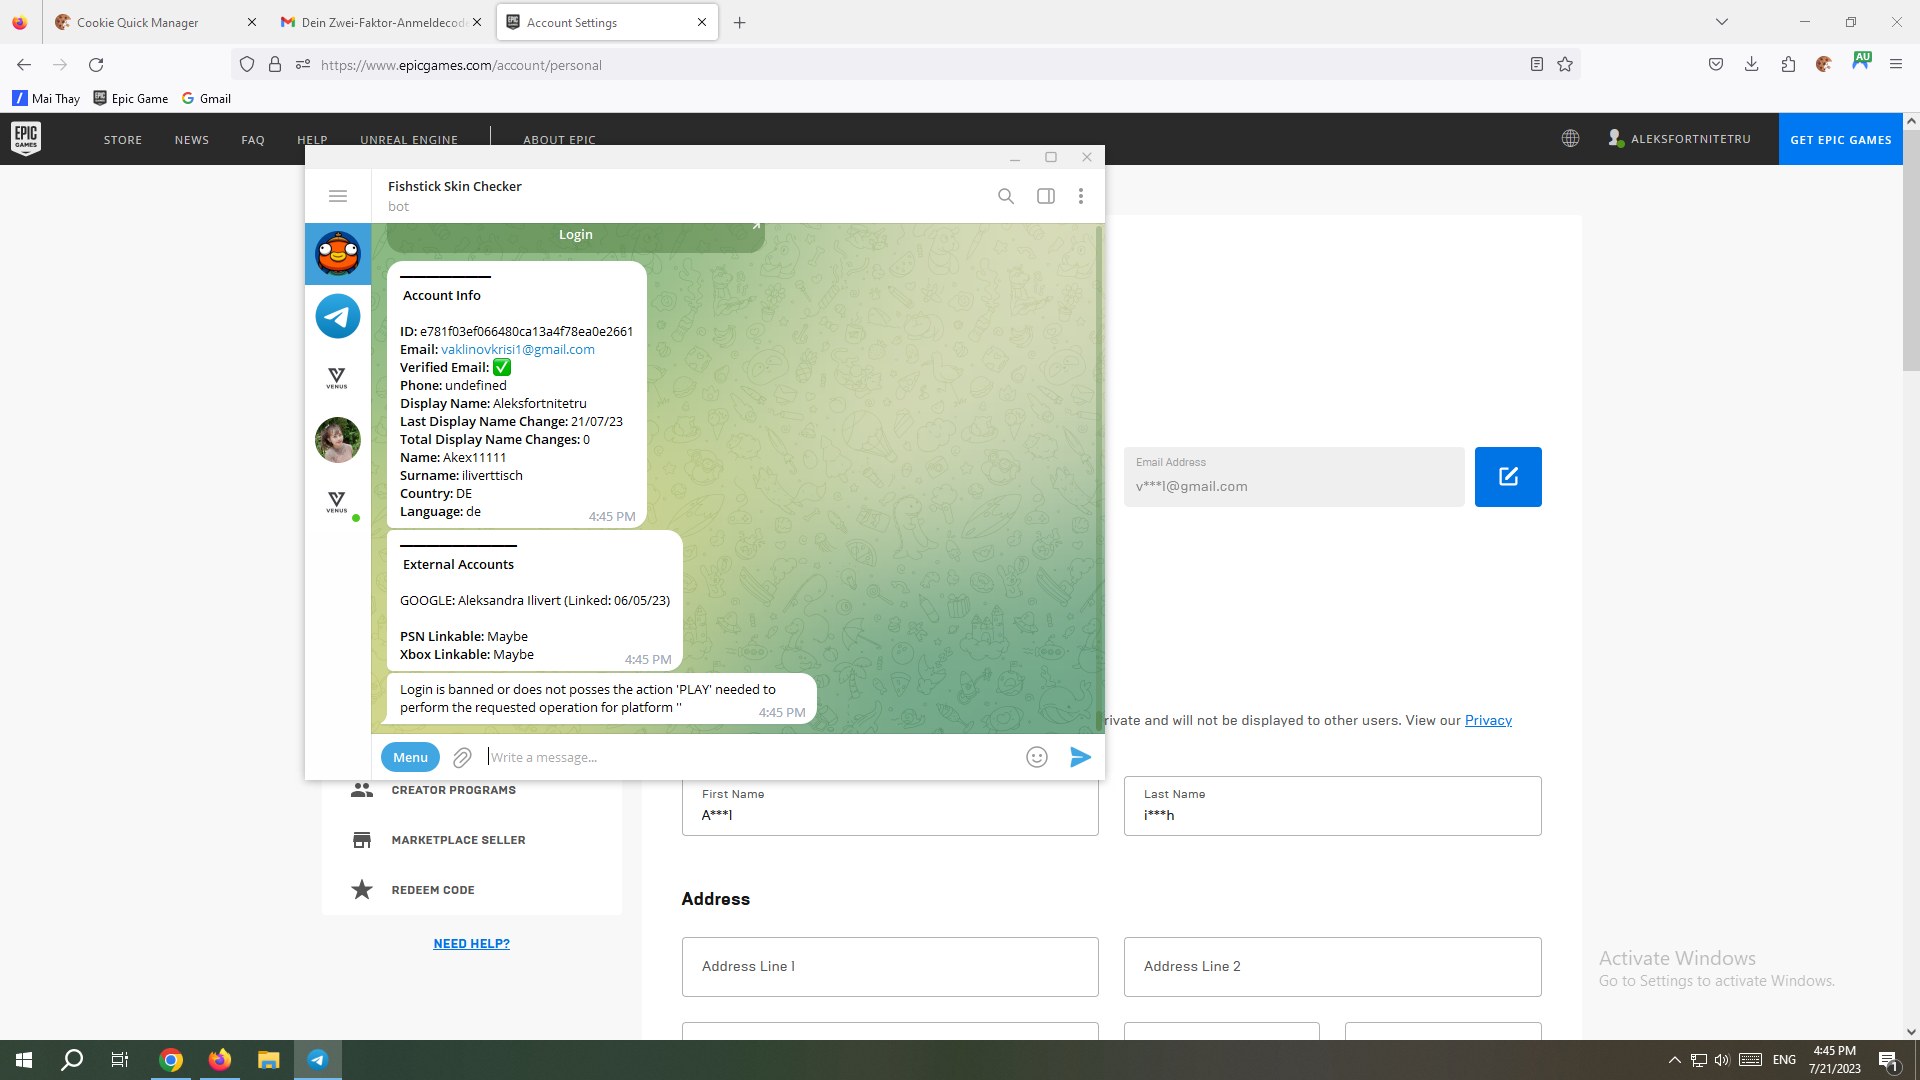
Task: Click the Address Line 1 field
Action: pyautogui.click(x=890, y=966)
